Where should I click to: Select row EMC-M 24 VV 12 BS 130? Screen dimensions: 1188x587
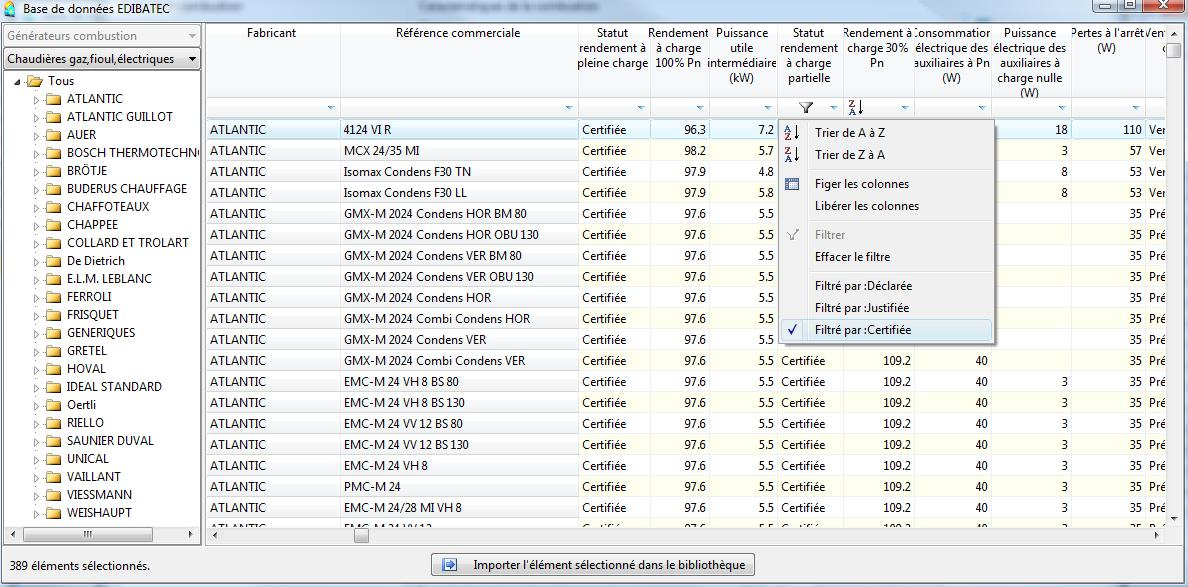686,445
